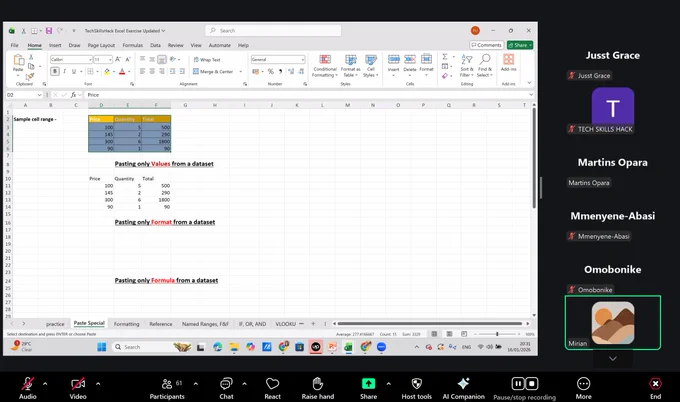Open Host tools in Zoom toolbar
Viewport: 680px width, 402px height.
[x=416, y=388]
